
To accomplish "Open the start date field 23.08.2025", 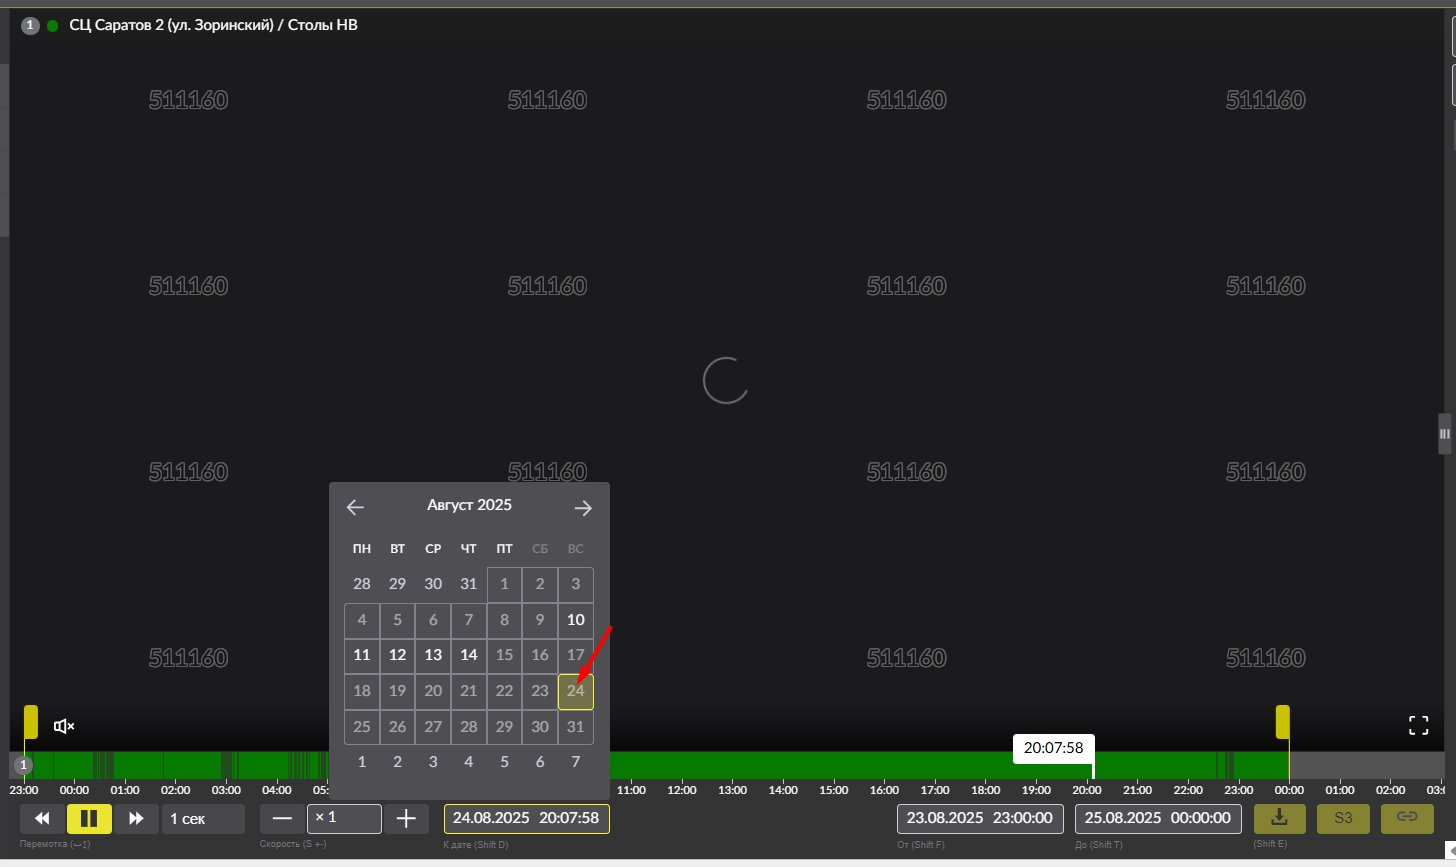I will coord(979,818).
